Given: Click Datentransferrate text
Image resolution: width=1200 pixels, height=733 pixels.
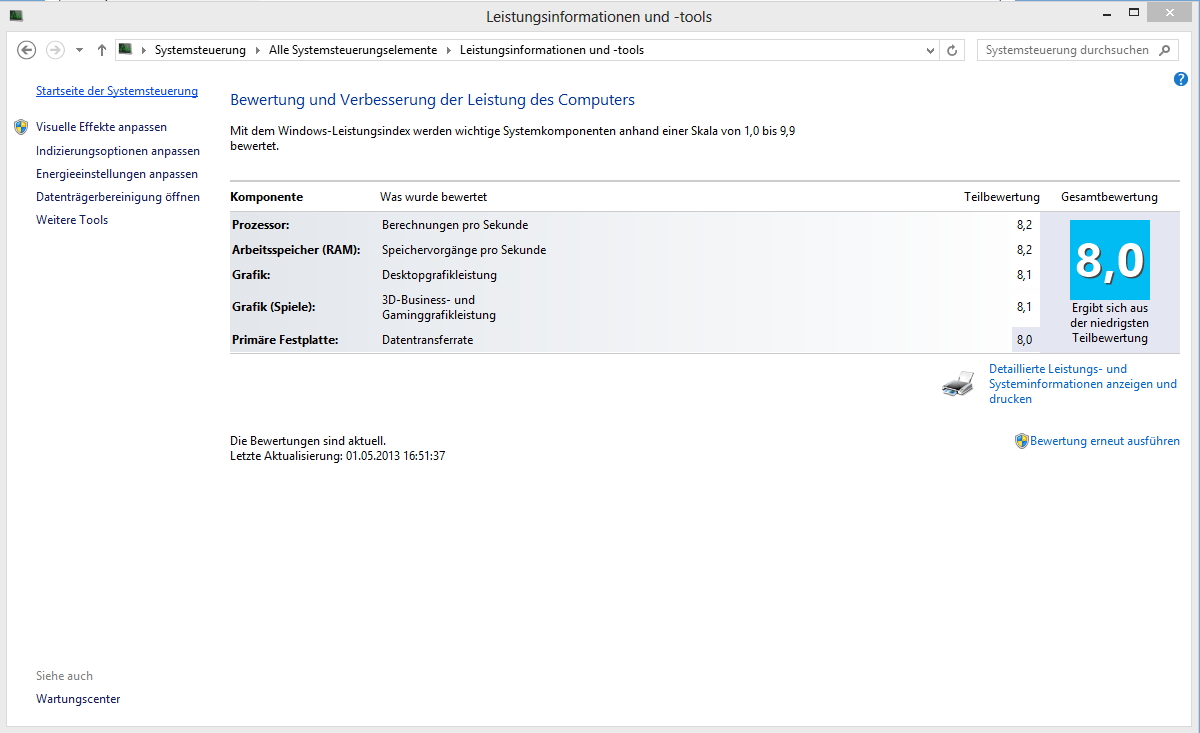Looking at the screenshot, I should click(427, 340).
